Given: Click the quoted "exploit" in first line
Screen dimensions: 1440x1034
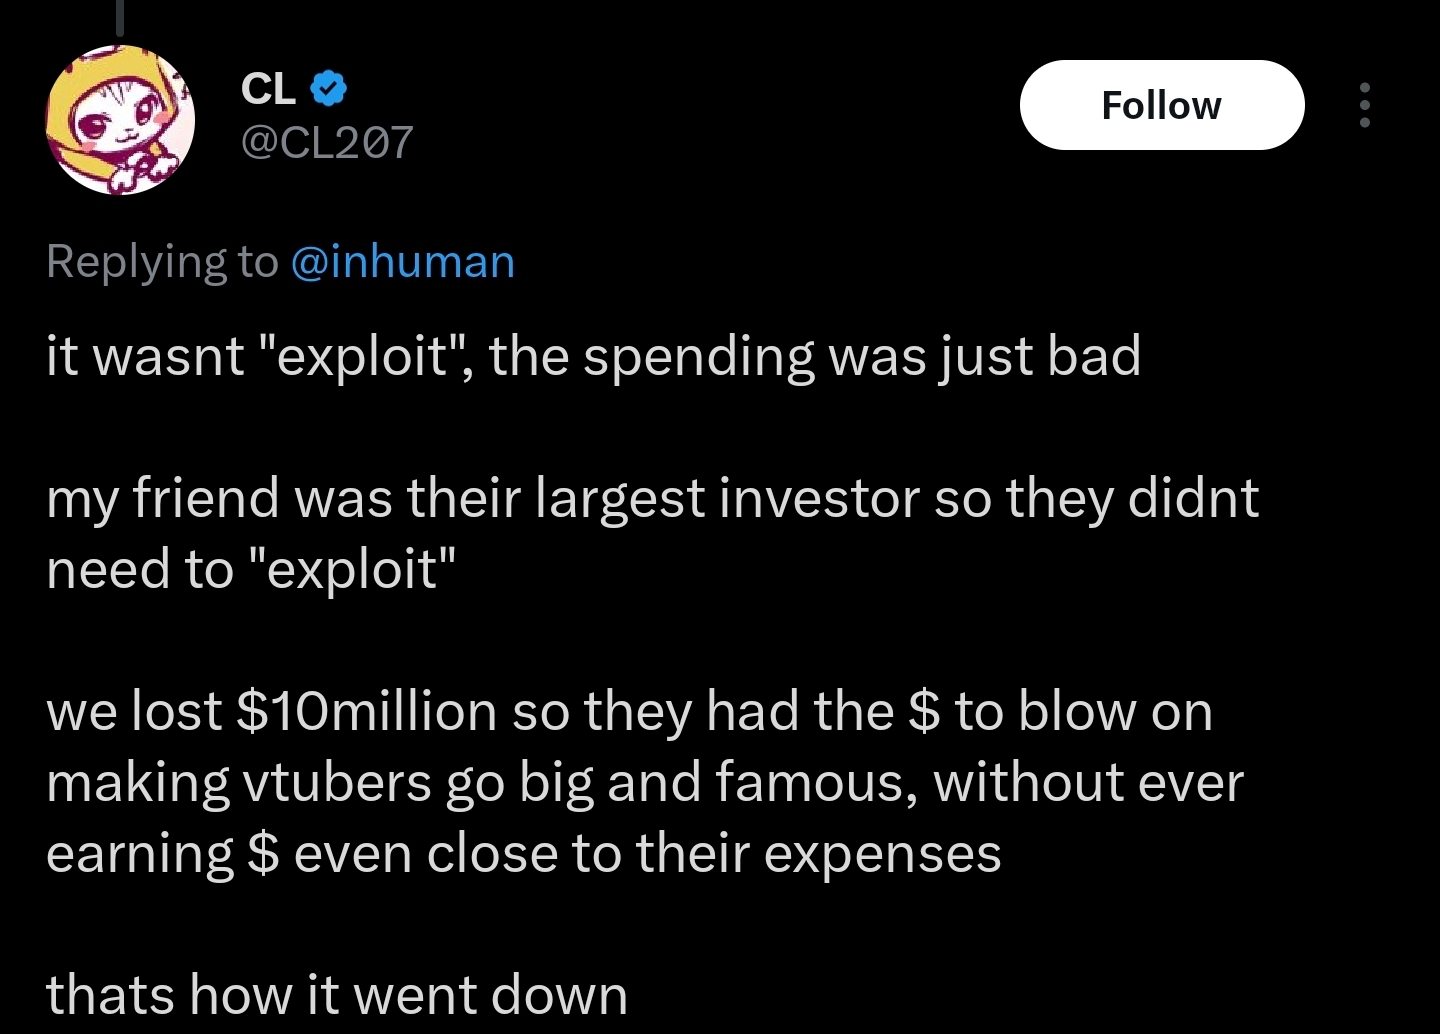Looking at the screenshot, I should (x=364, y=356).
